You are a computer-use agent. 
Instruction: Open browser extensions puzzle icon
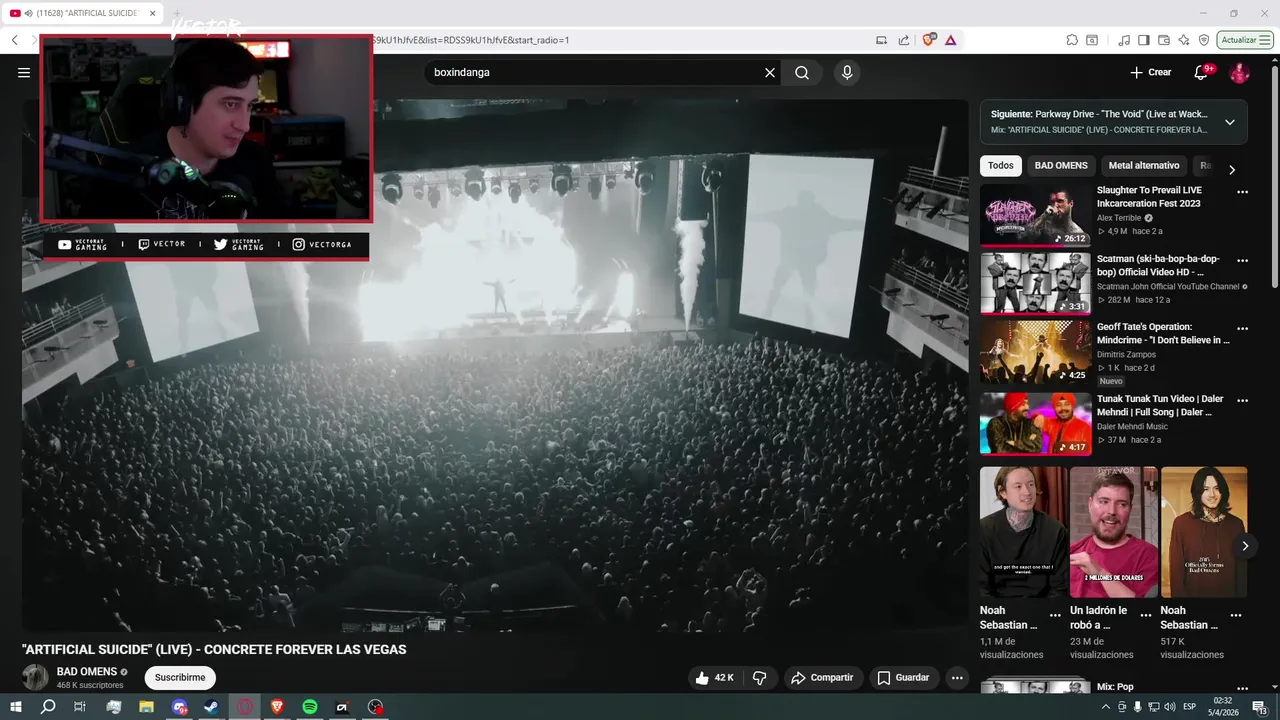(1072, 40)
